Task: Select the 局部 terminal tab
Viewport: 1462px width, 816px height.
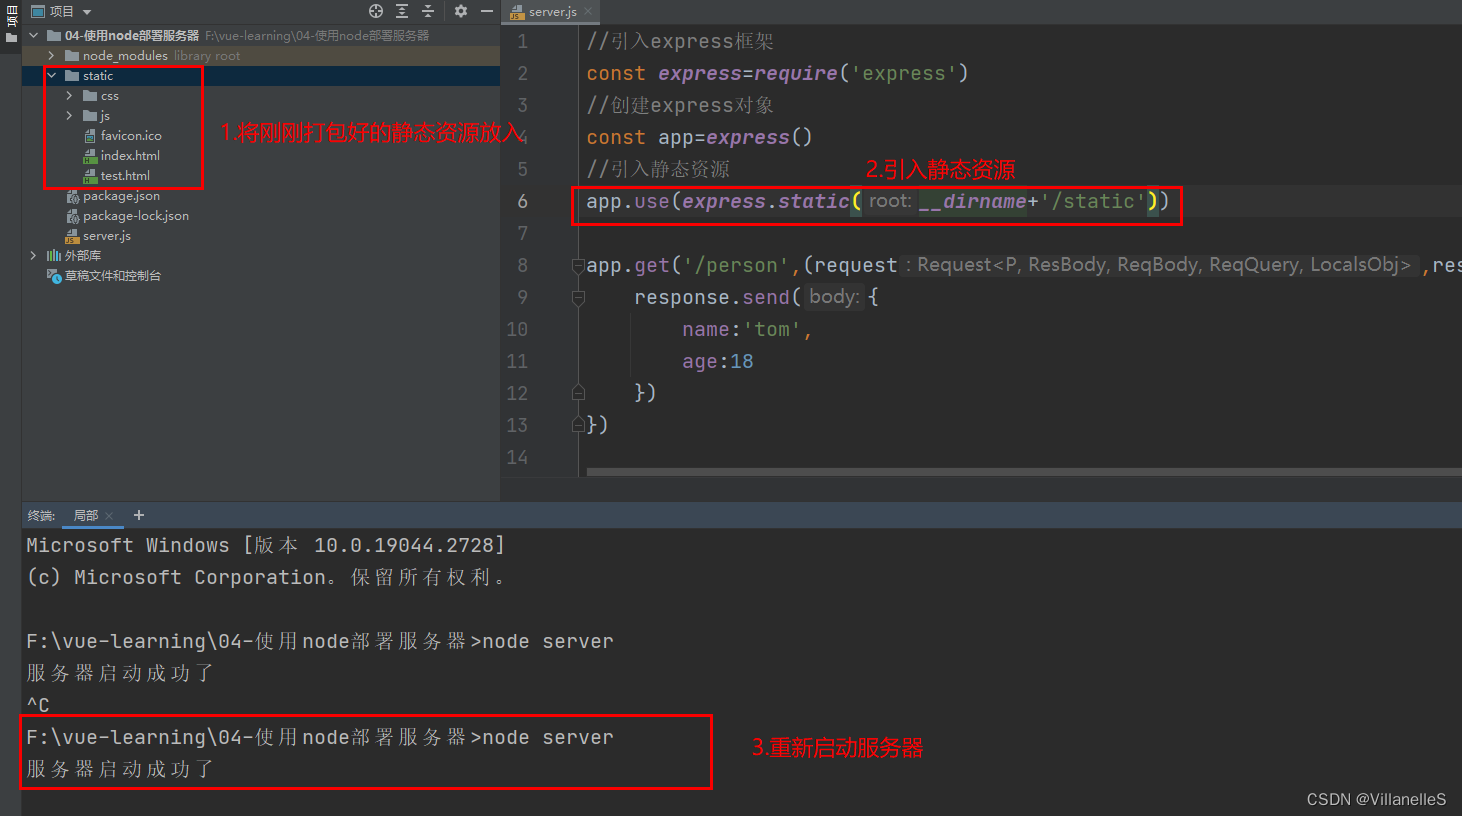Action: coord(86,516)
